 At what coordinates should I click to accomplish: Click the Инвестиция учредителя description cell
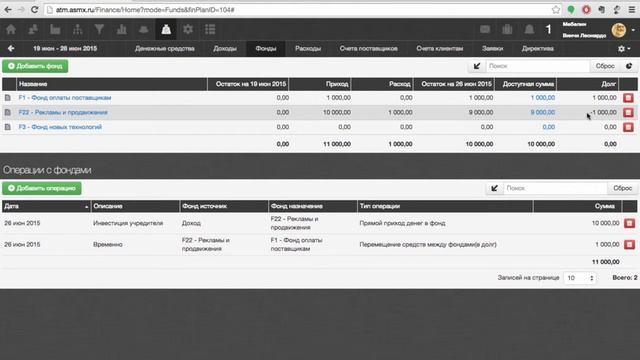pyautogui.click(x=128, y=223)
